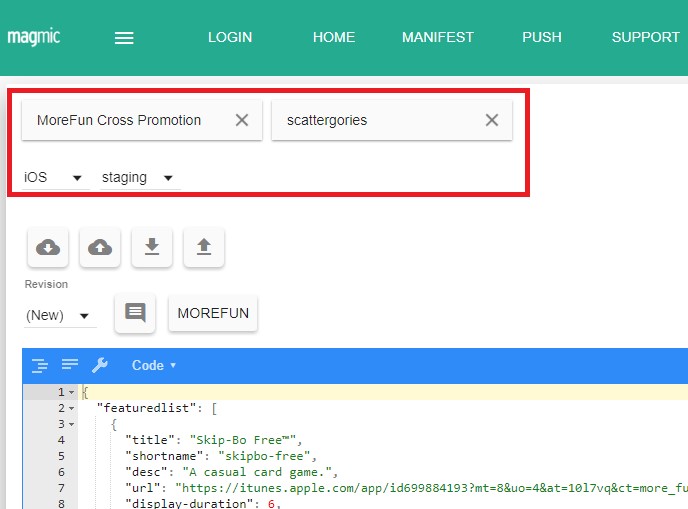Open the hamburger navigation menu
This screenshot has height=509, width=688.
tap(124, 38)
